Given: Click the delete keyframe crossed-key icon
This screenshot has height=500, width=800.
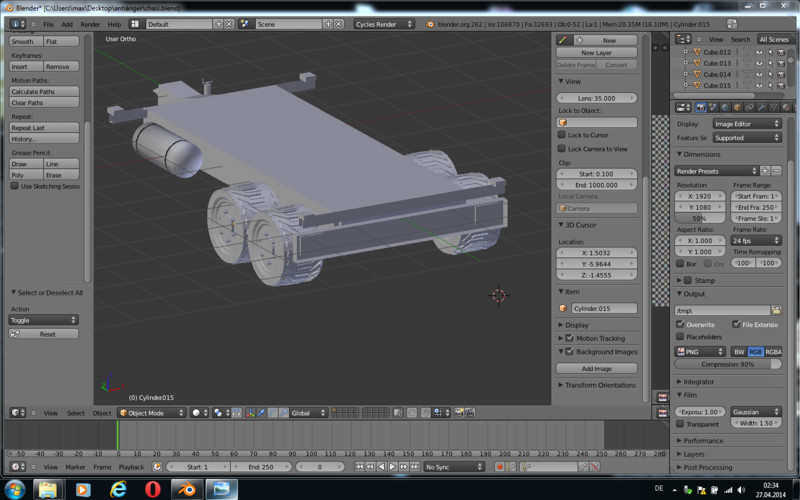Looking at the screenshot, I should pos(594,467).
